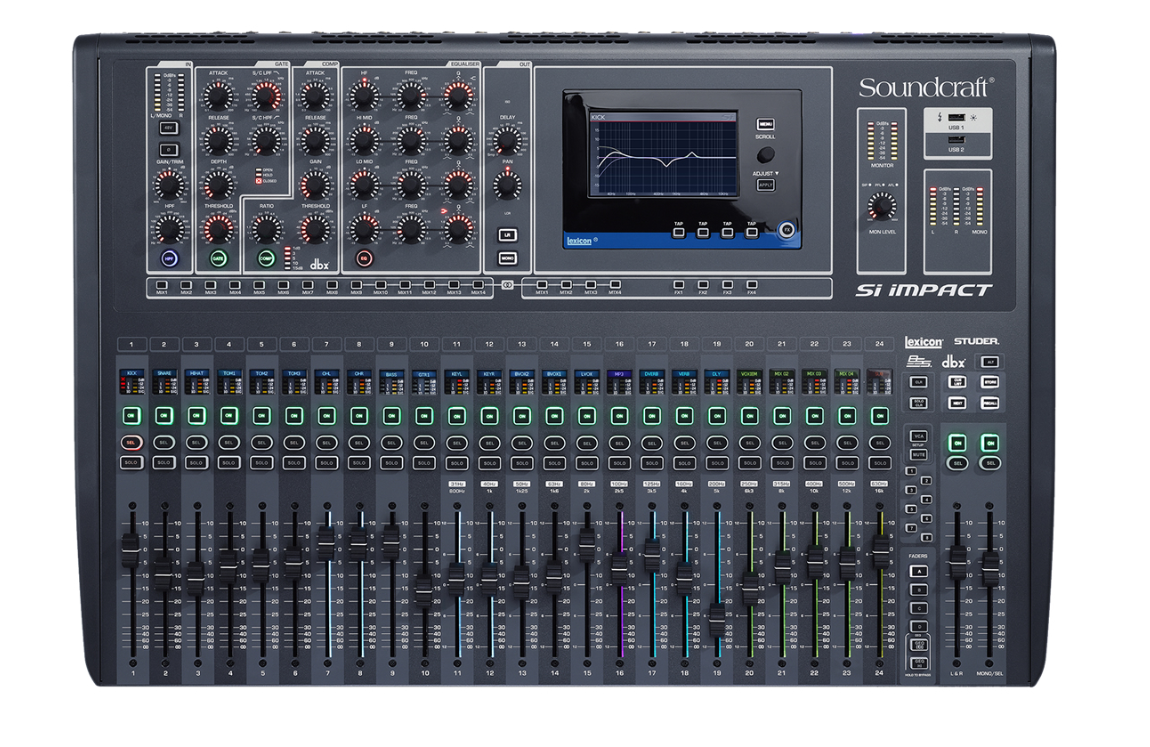
Task: Select the FX4 bus button
Action: (x=751, y=284)
